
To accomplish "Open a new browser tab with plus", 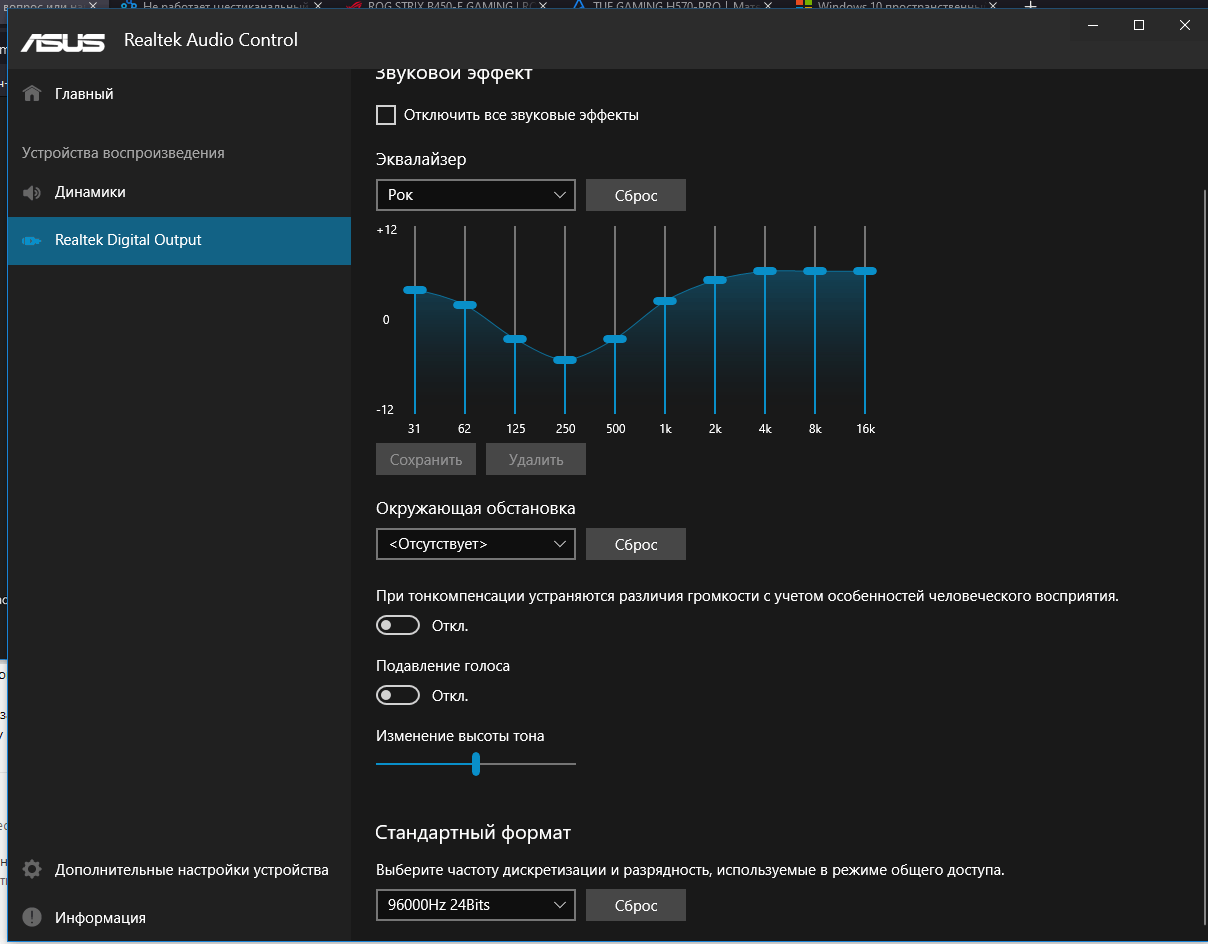I will click(1031, 5).
